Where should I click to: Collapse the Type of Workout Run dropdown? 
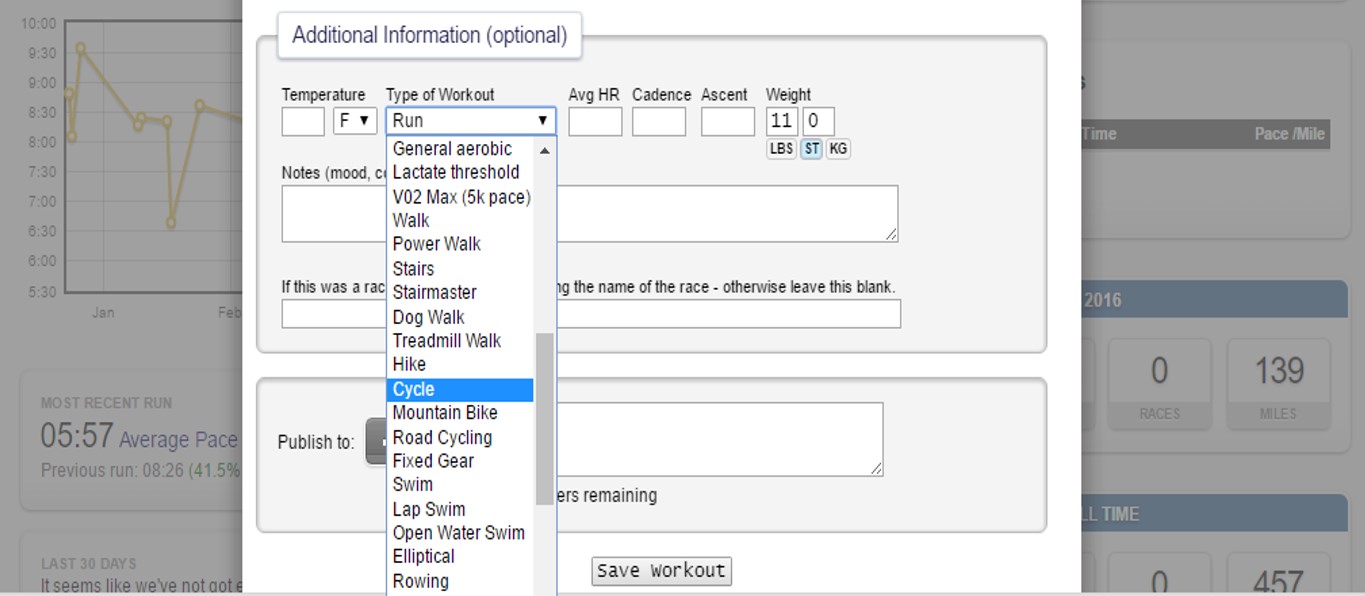tap(471, 121)
